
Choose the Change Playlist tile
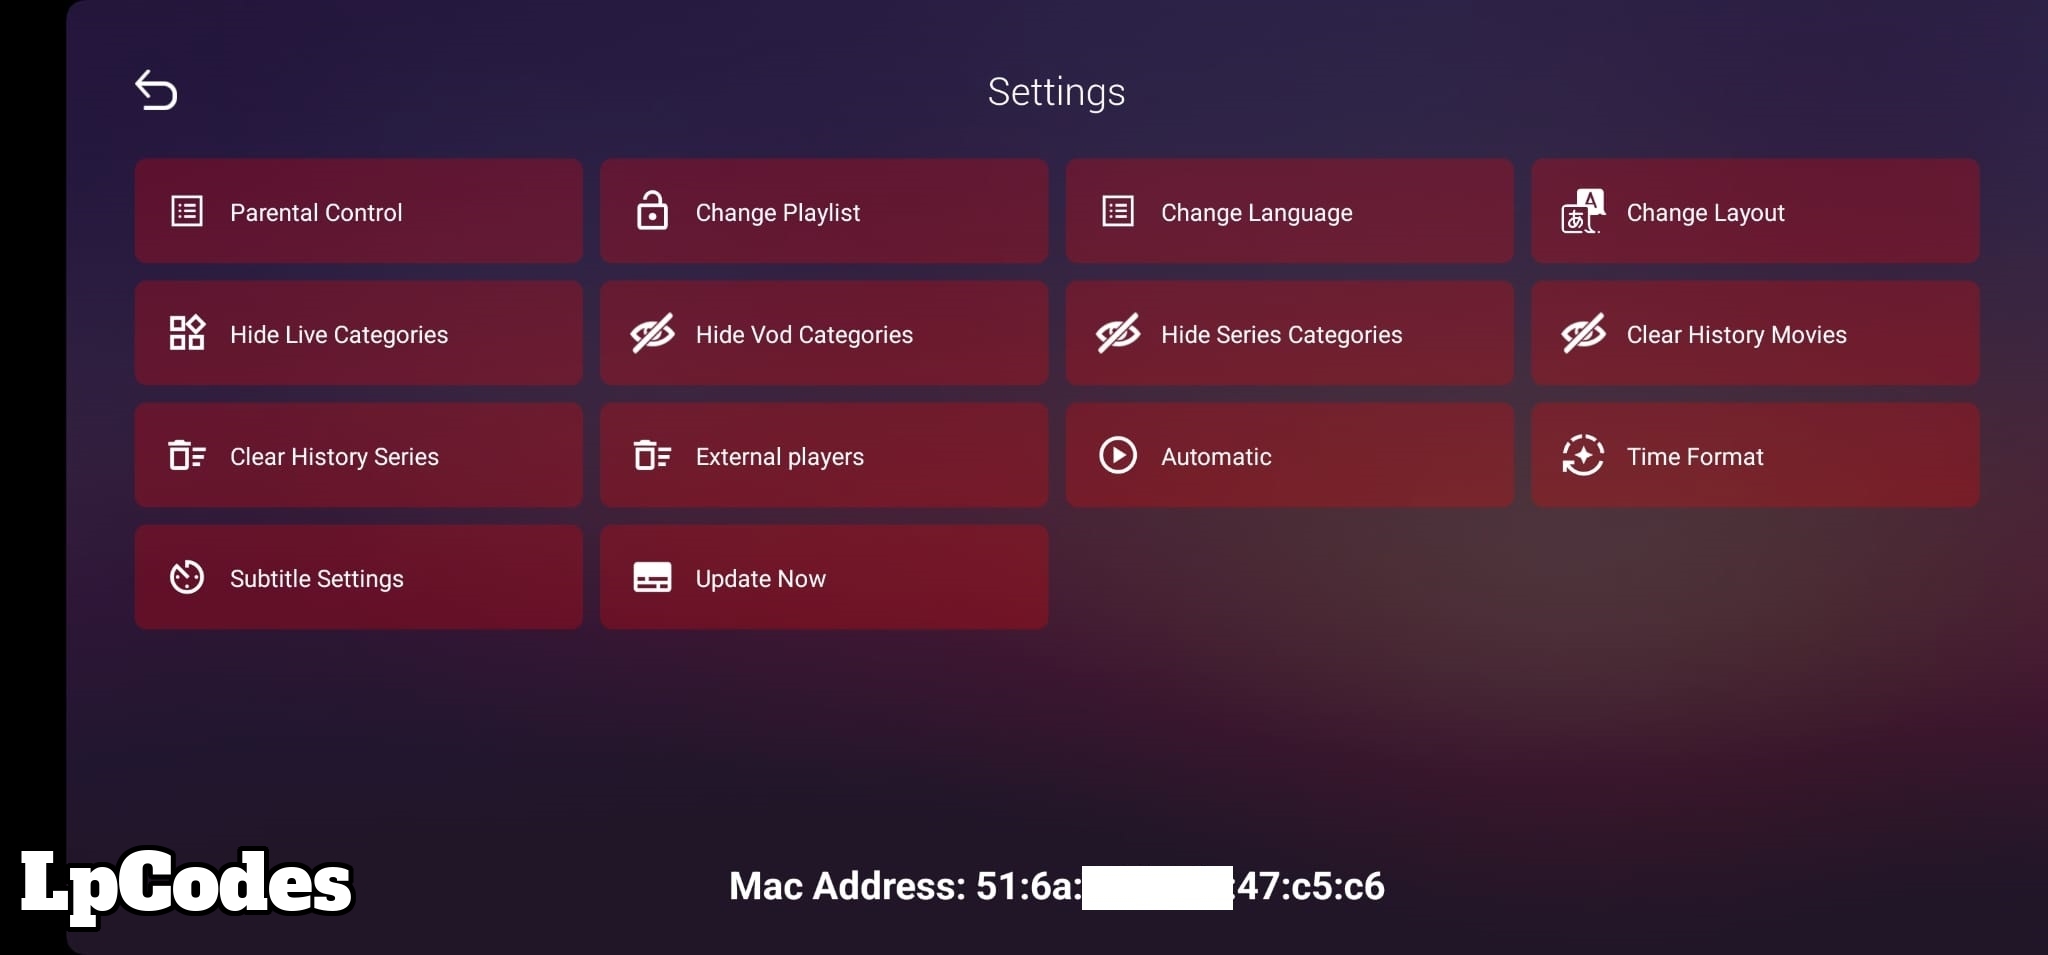(824, 211)
